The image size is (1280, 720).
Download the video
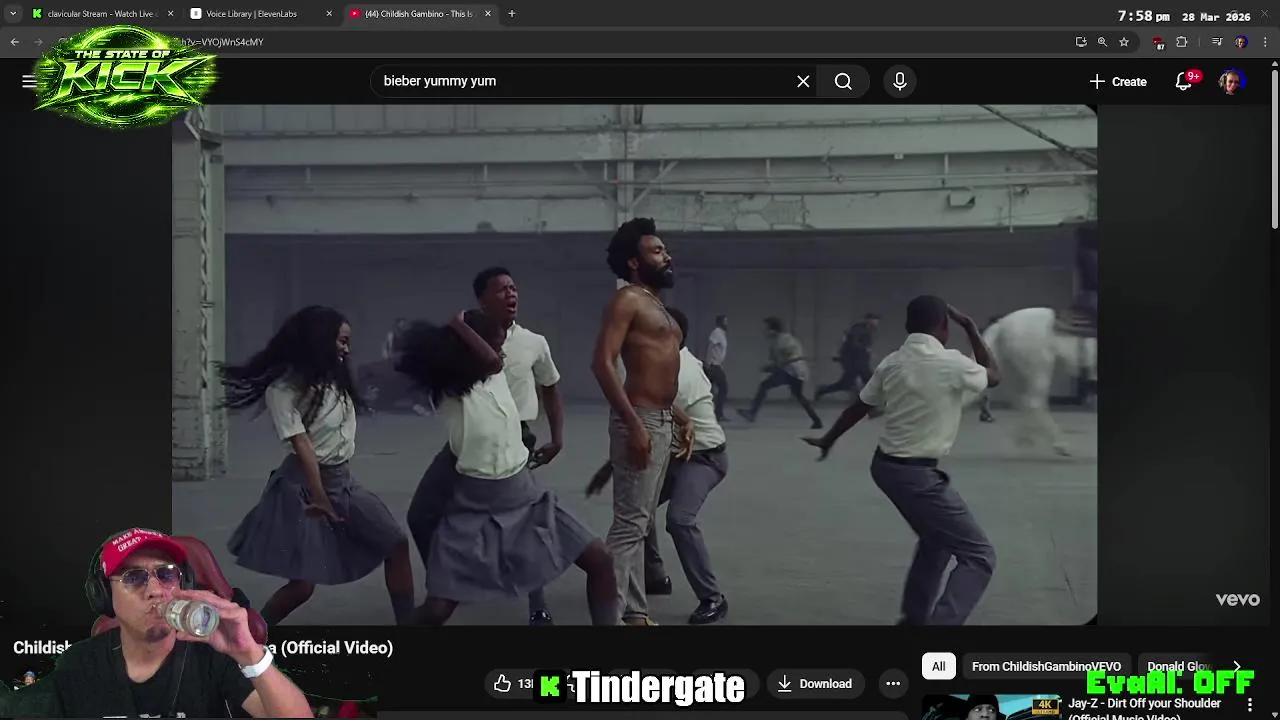pyautogui.click(x=815, y=684)
